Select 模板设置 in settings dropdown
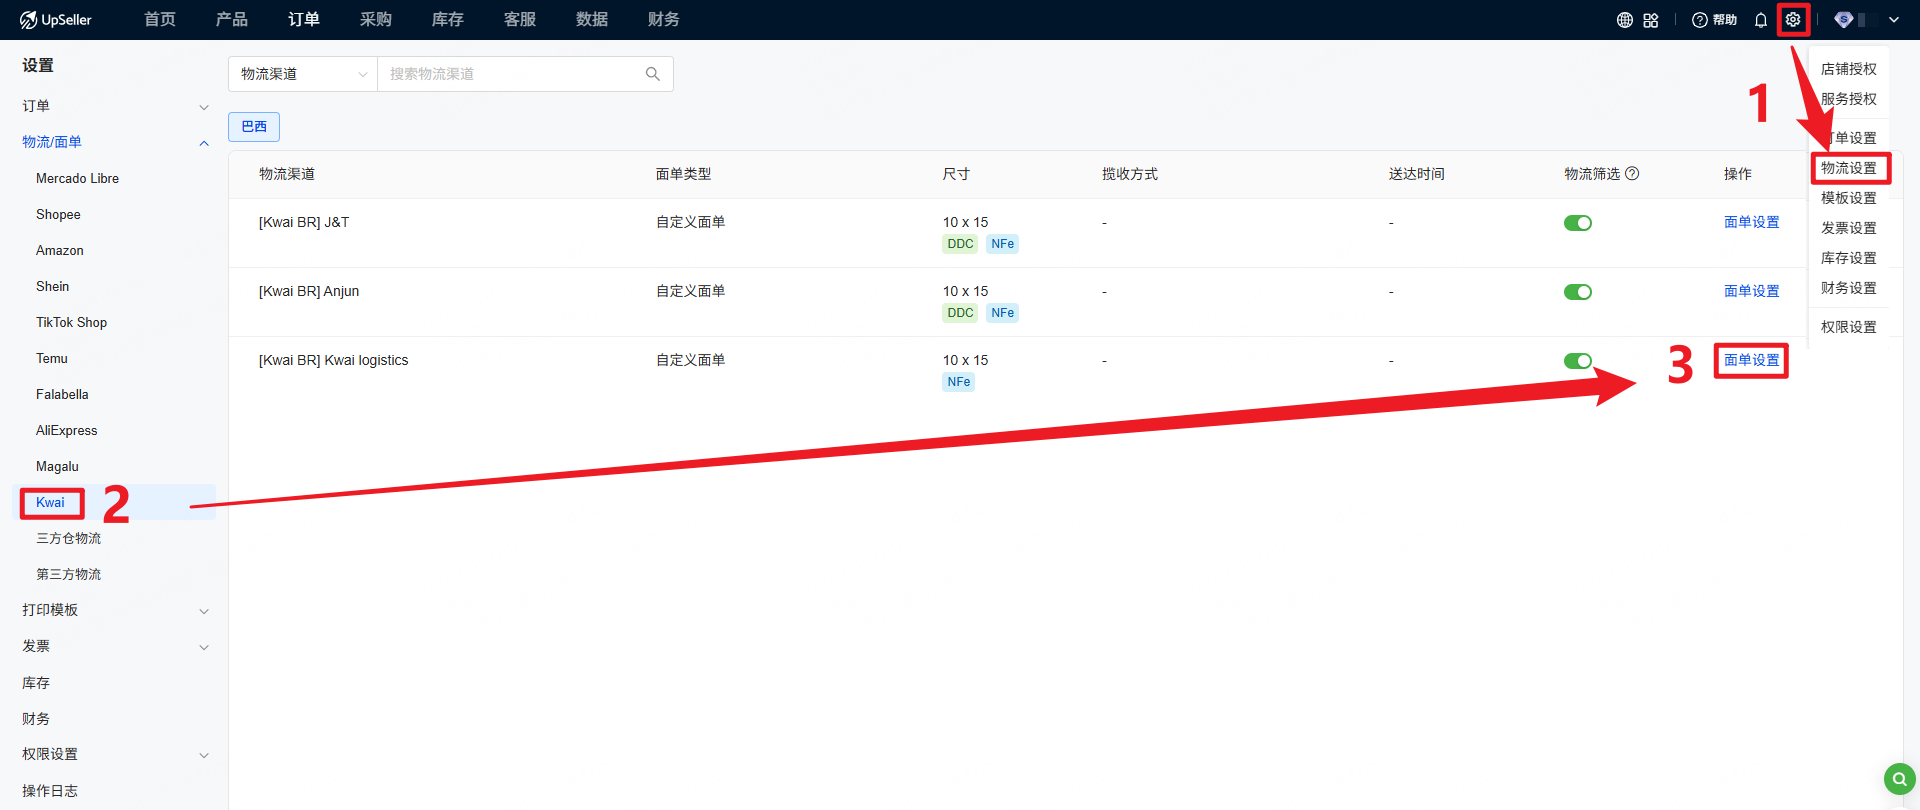 (x=1848, y=198)
